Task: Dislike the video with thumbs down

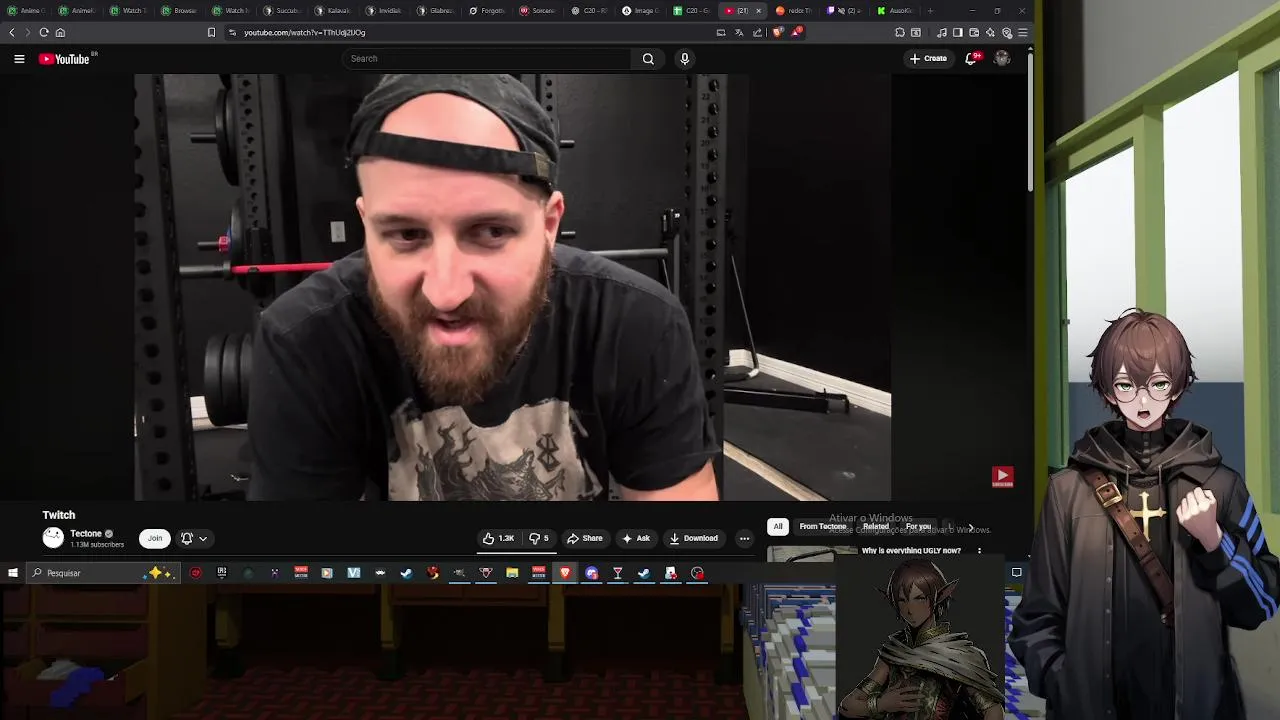Action: click(538, 538)
